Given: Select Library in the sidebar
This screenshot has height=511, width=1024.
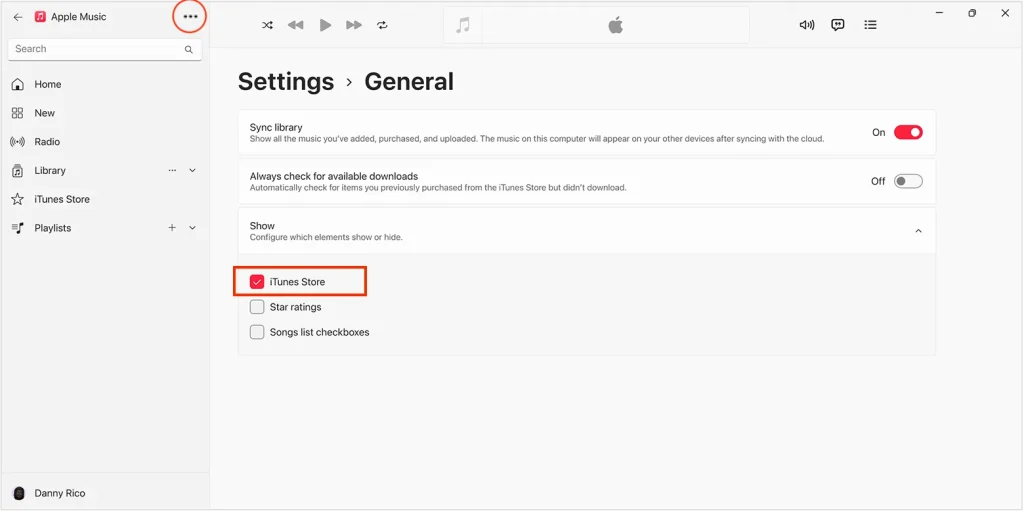Looking at the screenshot, I should [50, 171].
